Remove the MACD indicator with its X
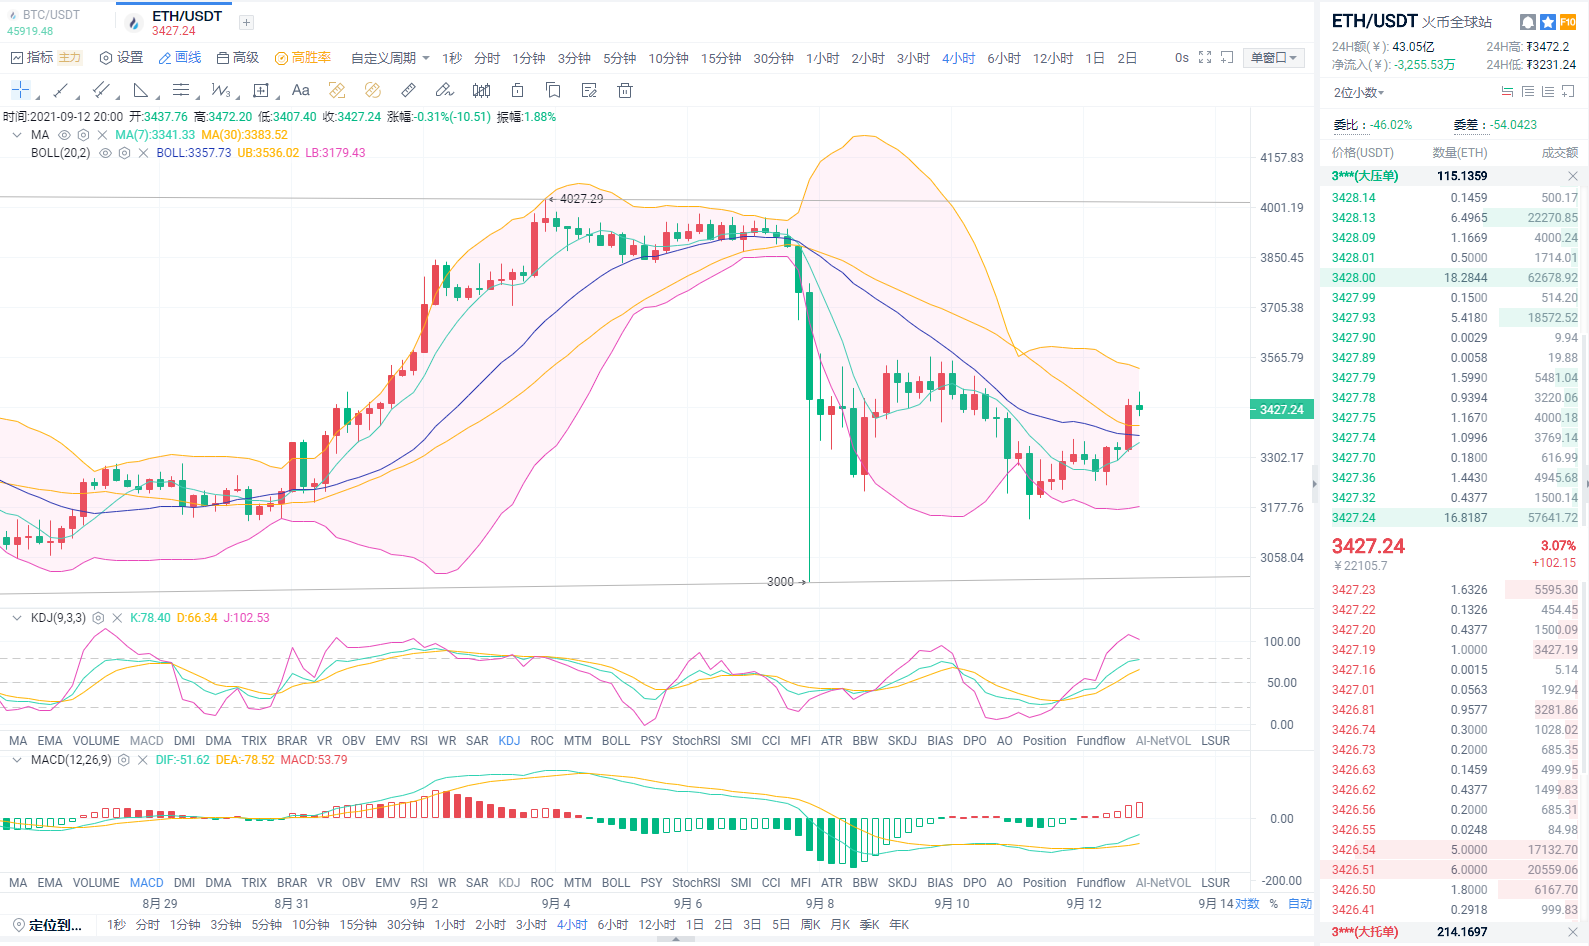 pyautogui.click(x=143, y=760)
